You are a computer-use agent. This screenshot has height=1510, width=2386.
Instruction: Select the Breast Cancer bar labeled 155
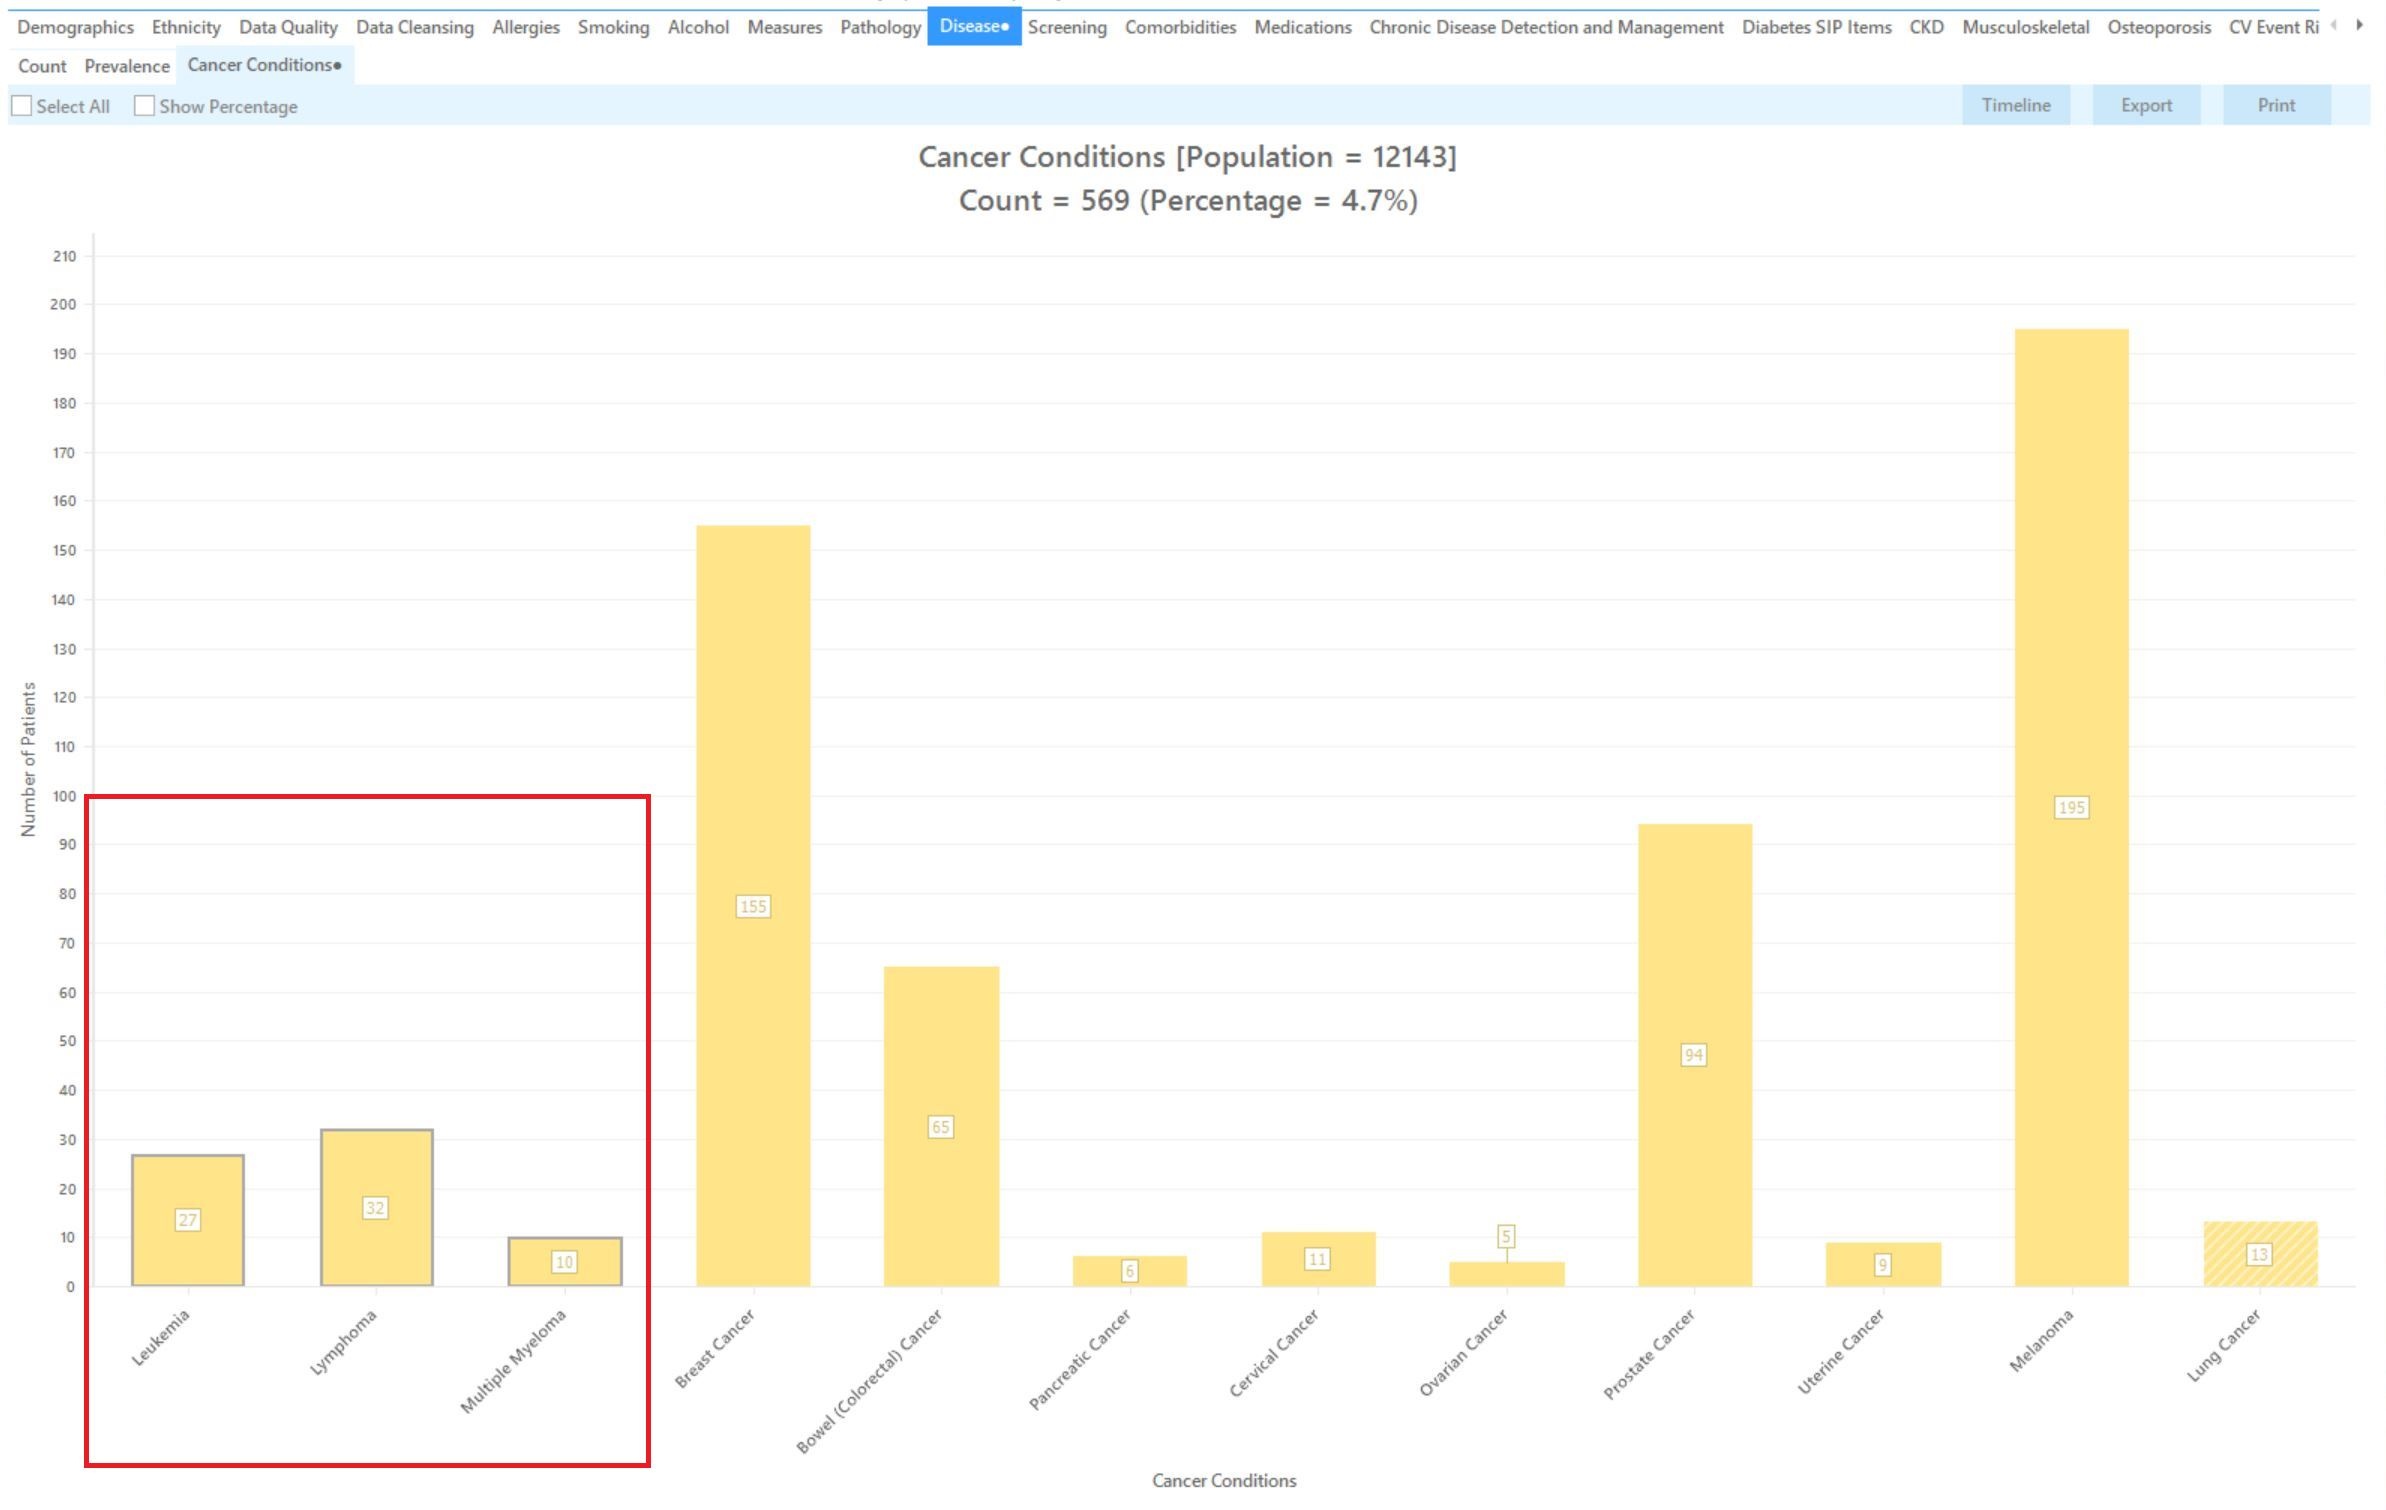pos(753,905)
